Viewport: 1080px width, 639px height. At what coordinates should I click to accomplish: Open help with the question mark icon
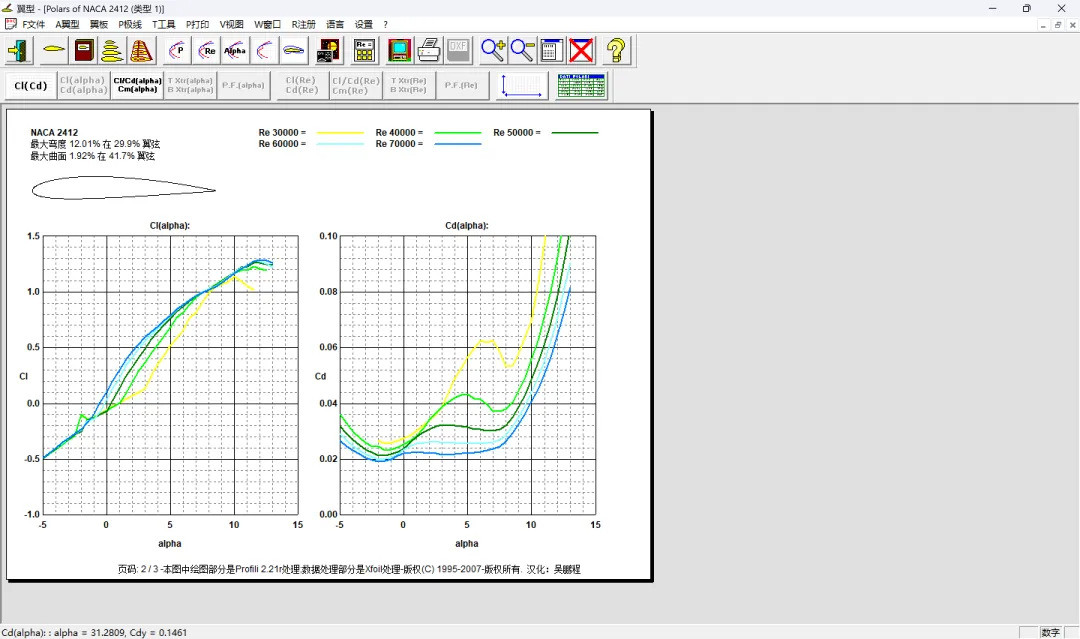[x=616, y=50]
